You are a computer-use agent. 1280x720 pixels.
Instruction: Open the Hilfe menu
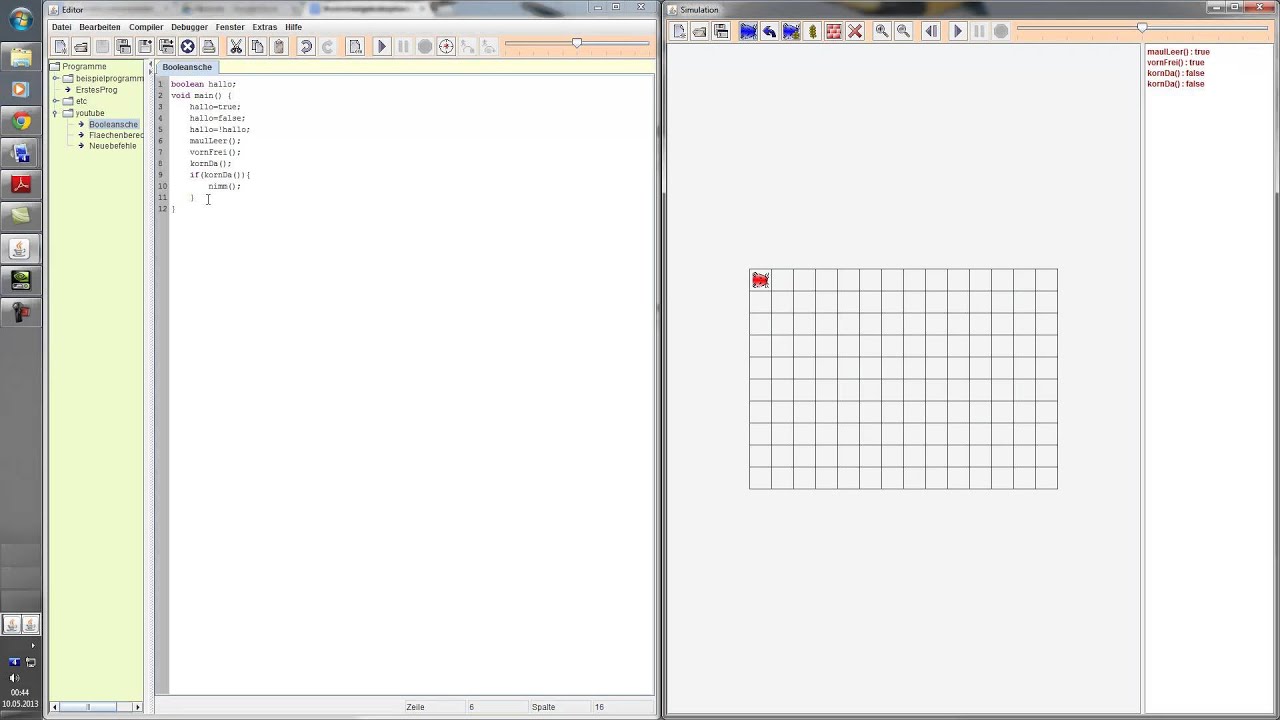(x=293, y=27)
